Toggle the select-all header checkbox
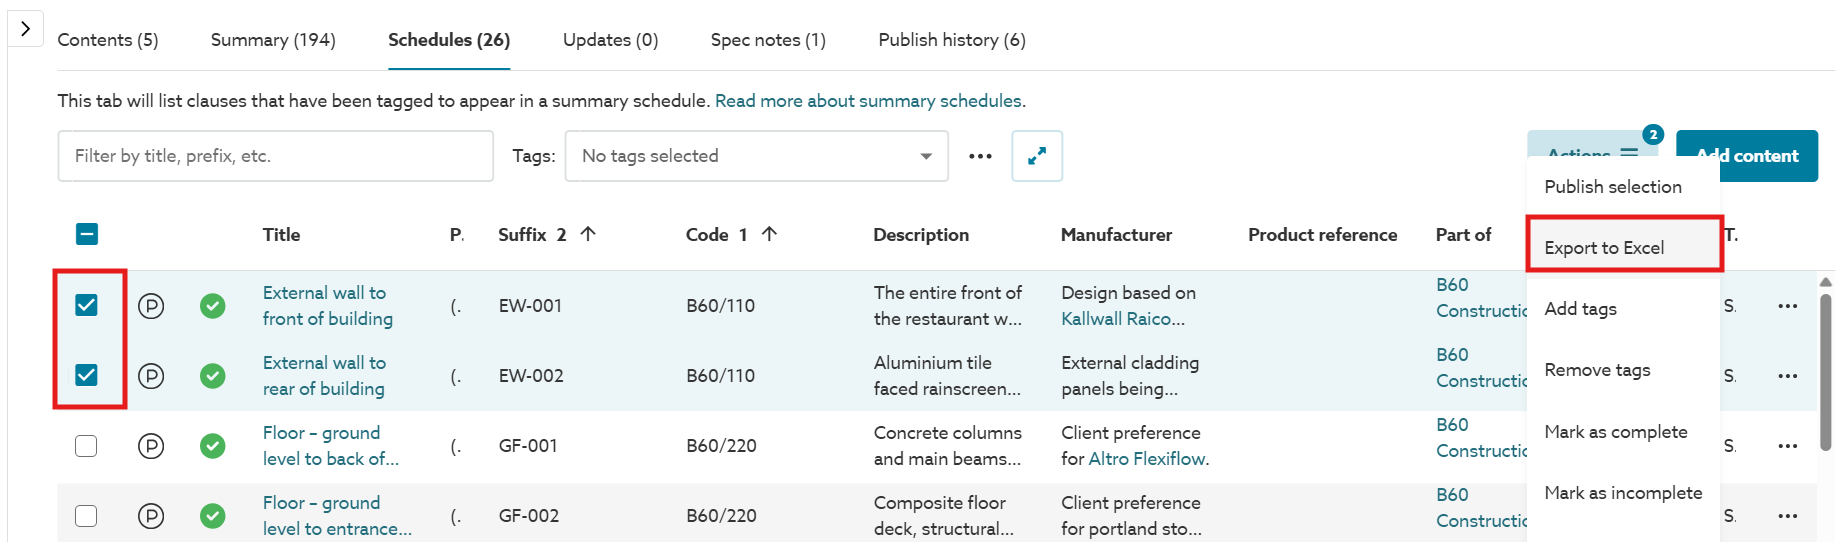The image size is (1840, 542). coord(87,235)
